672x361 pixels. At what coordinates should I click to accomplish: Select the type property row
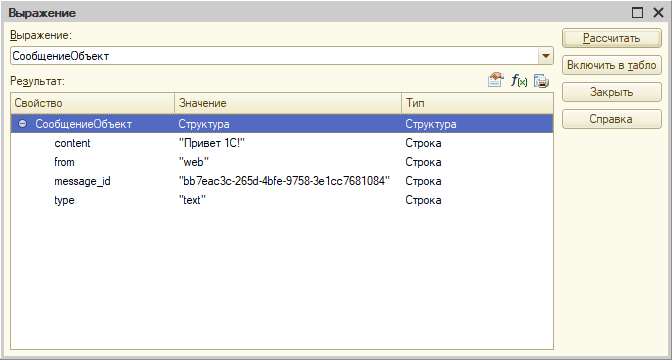point(282,200)
